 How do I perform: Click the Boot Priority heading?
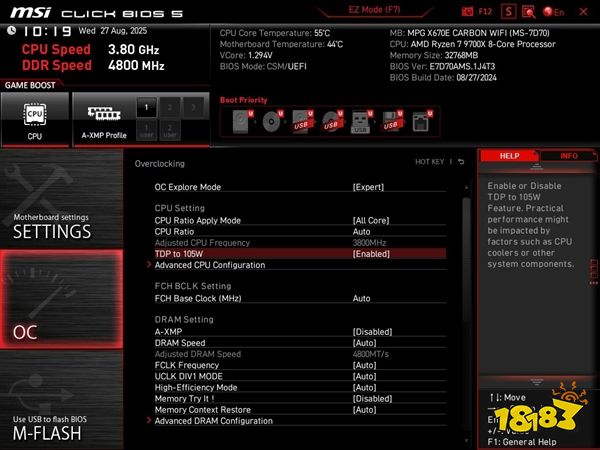click(243, 100)
